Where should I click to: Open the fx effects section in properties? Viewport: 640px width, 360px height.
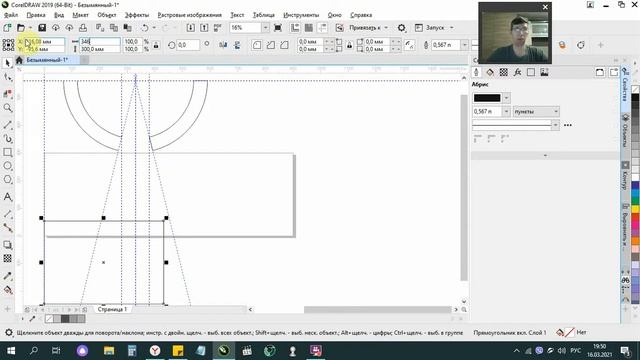(x=517, y=72)
